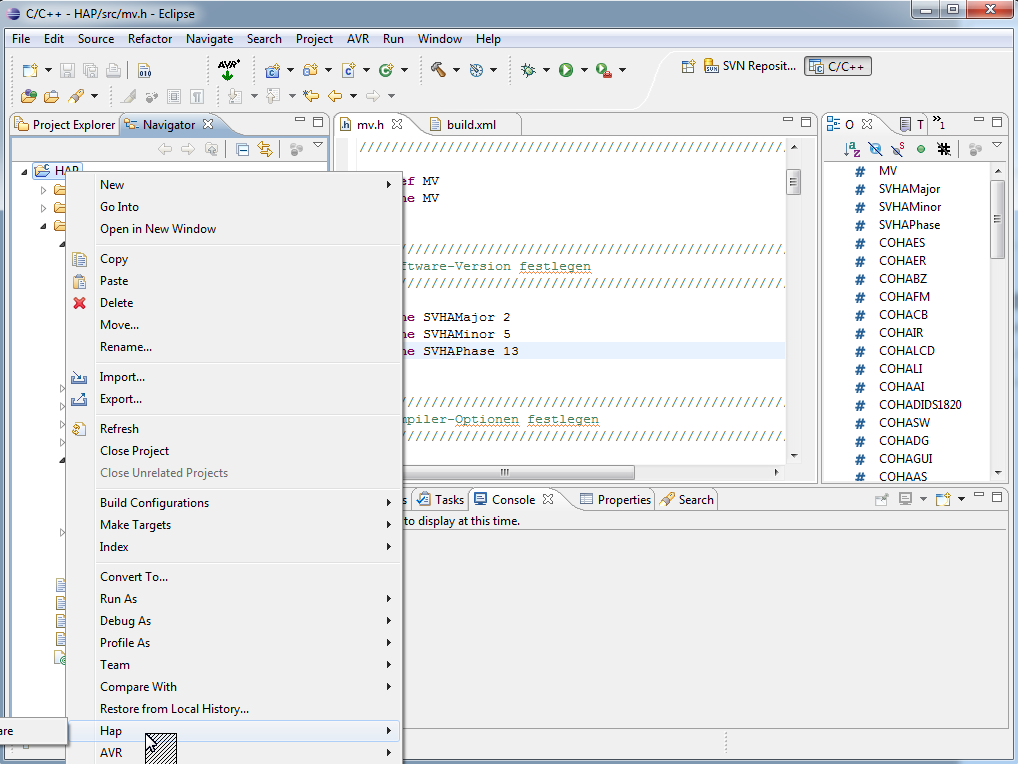Viewport: 1018px width, 764px height.
Task: Toggle Hide Fields filter in Outline
Action: point(875,150)
